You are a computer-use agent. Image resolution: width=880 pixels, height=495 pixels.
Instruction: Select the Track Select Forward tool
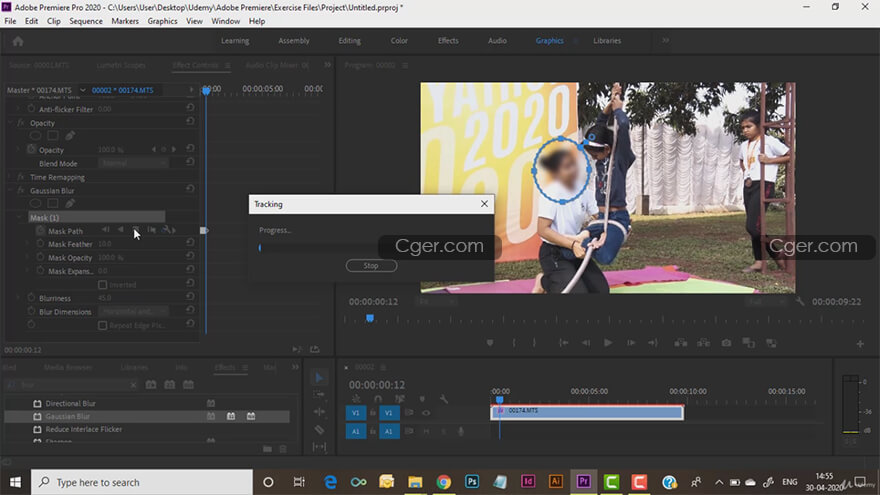pyautogui.click(x=319, y=395)
